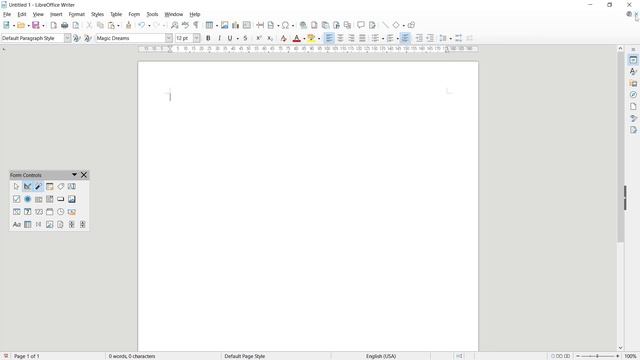Screen dimensions: 640x360
Task: Select the Numeric Field 123 control
Action: [x=38, y=212]
